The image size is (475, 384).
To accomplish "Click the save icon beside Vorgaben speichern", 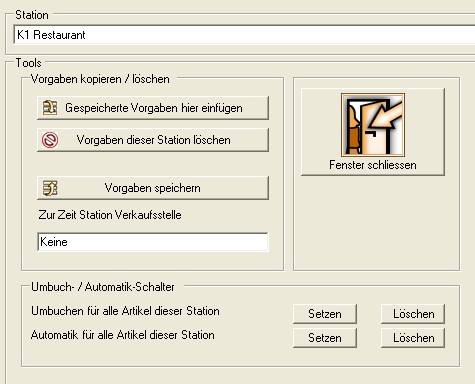I will (50, 188).
